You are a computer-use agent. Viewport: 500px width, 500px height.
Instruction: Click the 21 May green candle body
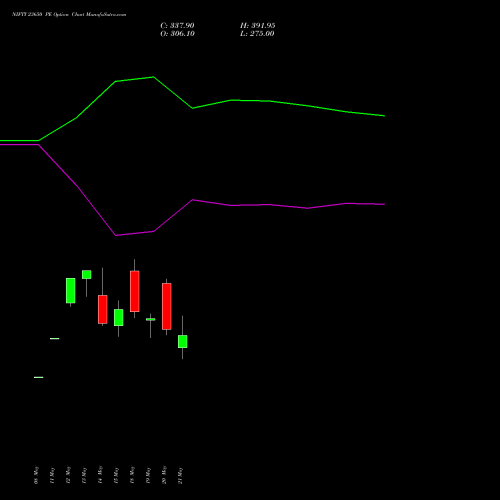pyautogui.click(x=183, y=341)
